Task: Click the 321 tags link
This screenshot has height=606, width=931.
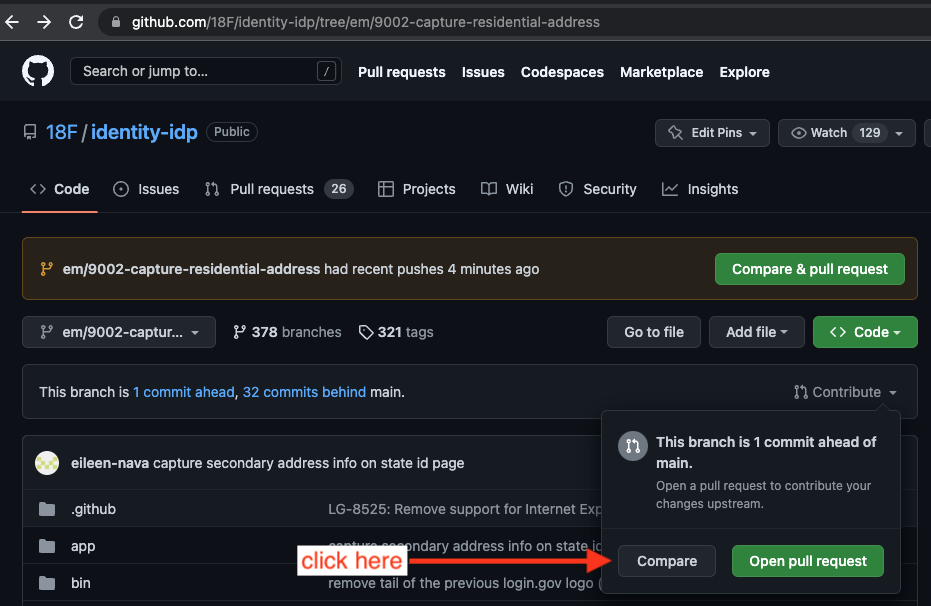Action: [396, 332]
